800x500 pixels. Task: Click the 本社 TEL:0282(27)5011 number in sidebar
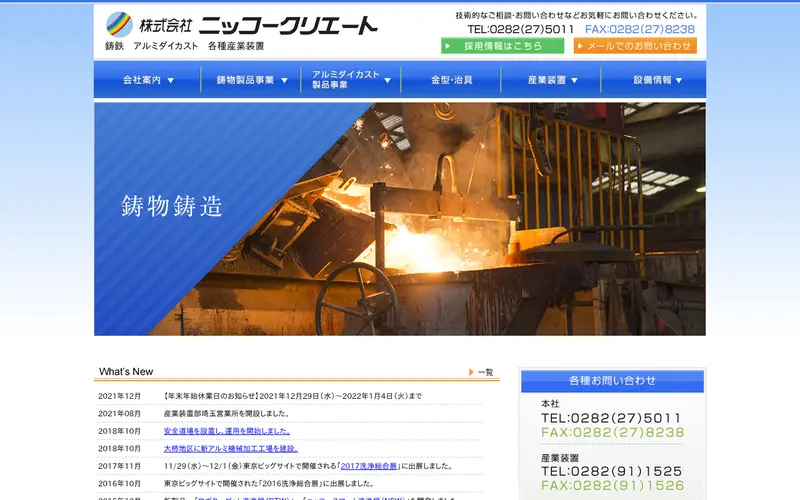[611, 418]
